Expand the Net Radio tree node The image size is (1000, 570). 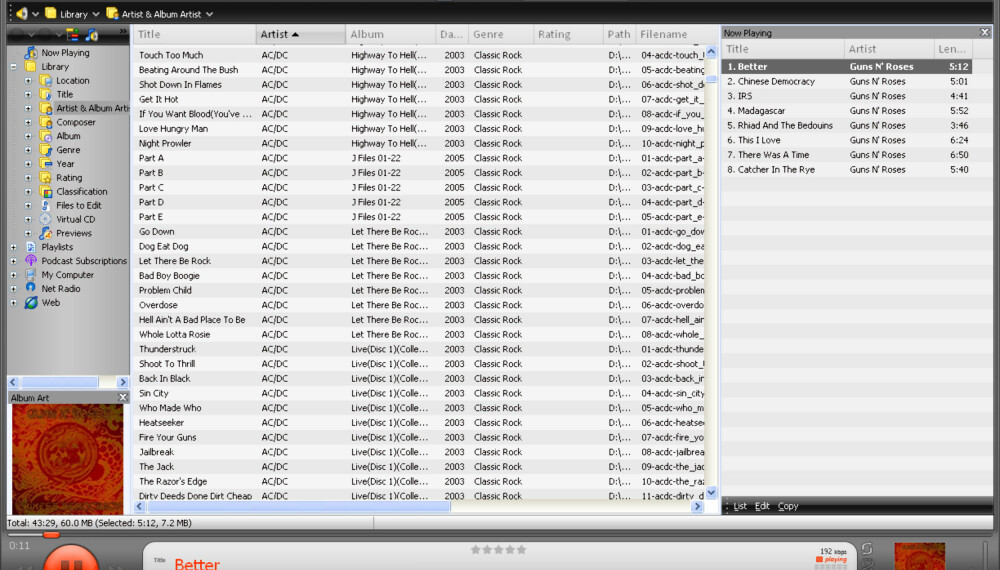point(13,289)
